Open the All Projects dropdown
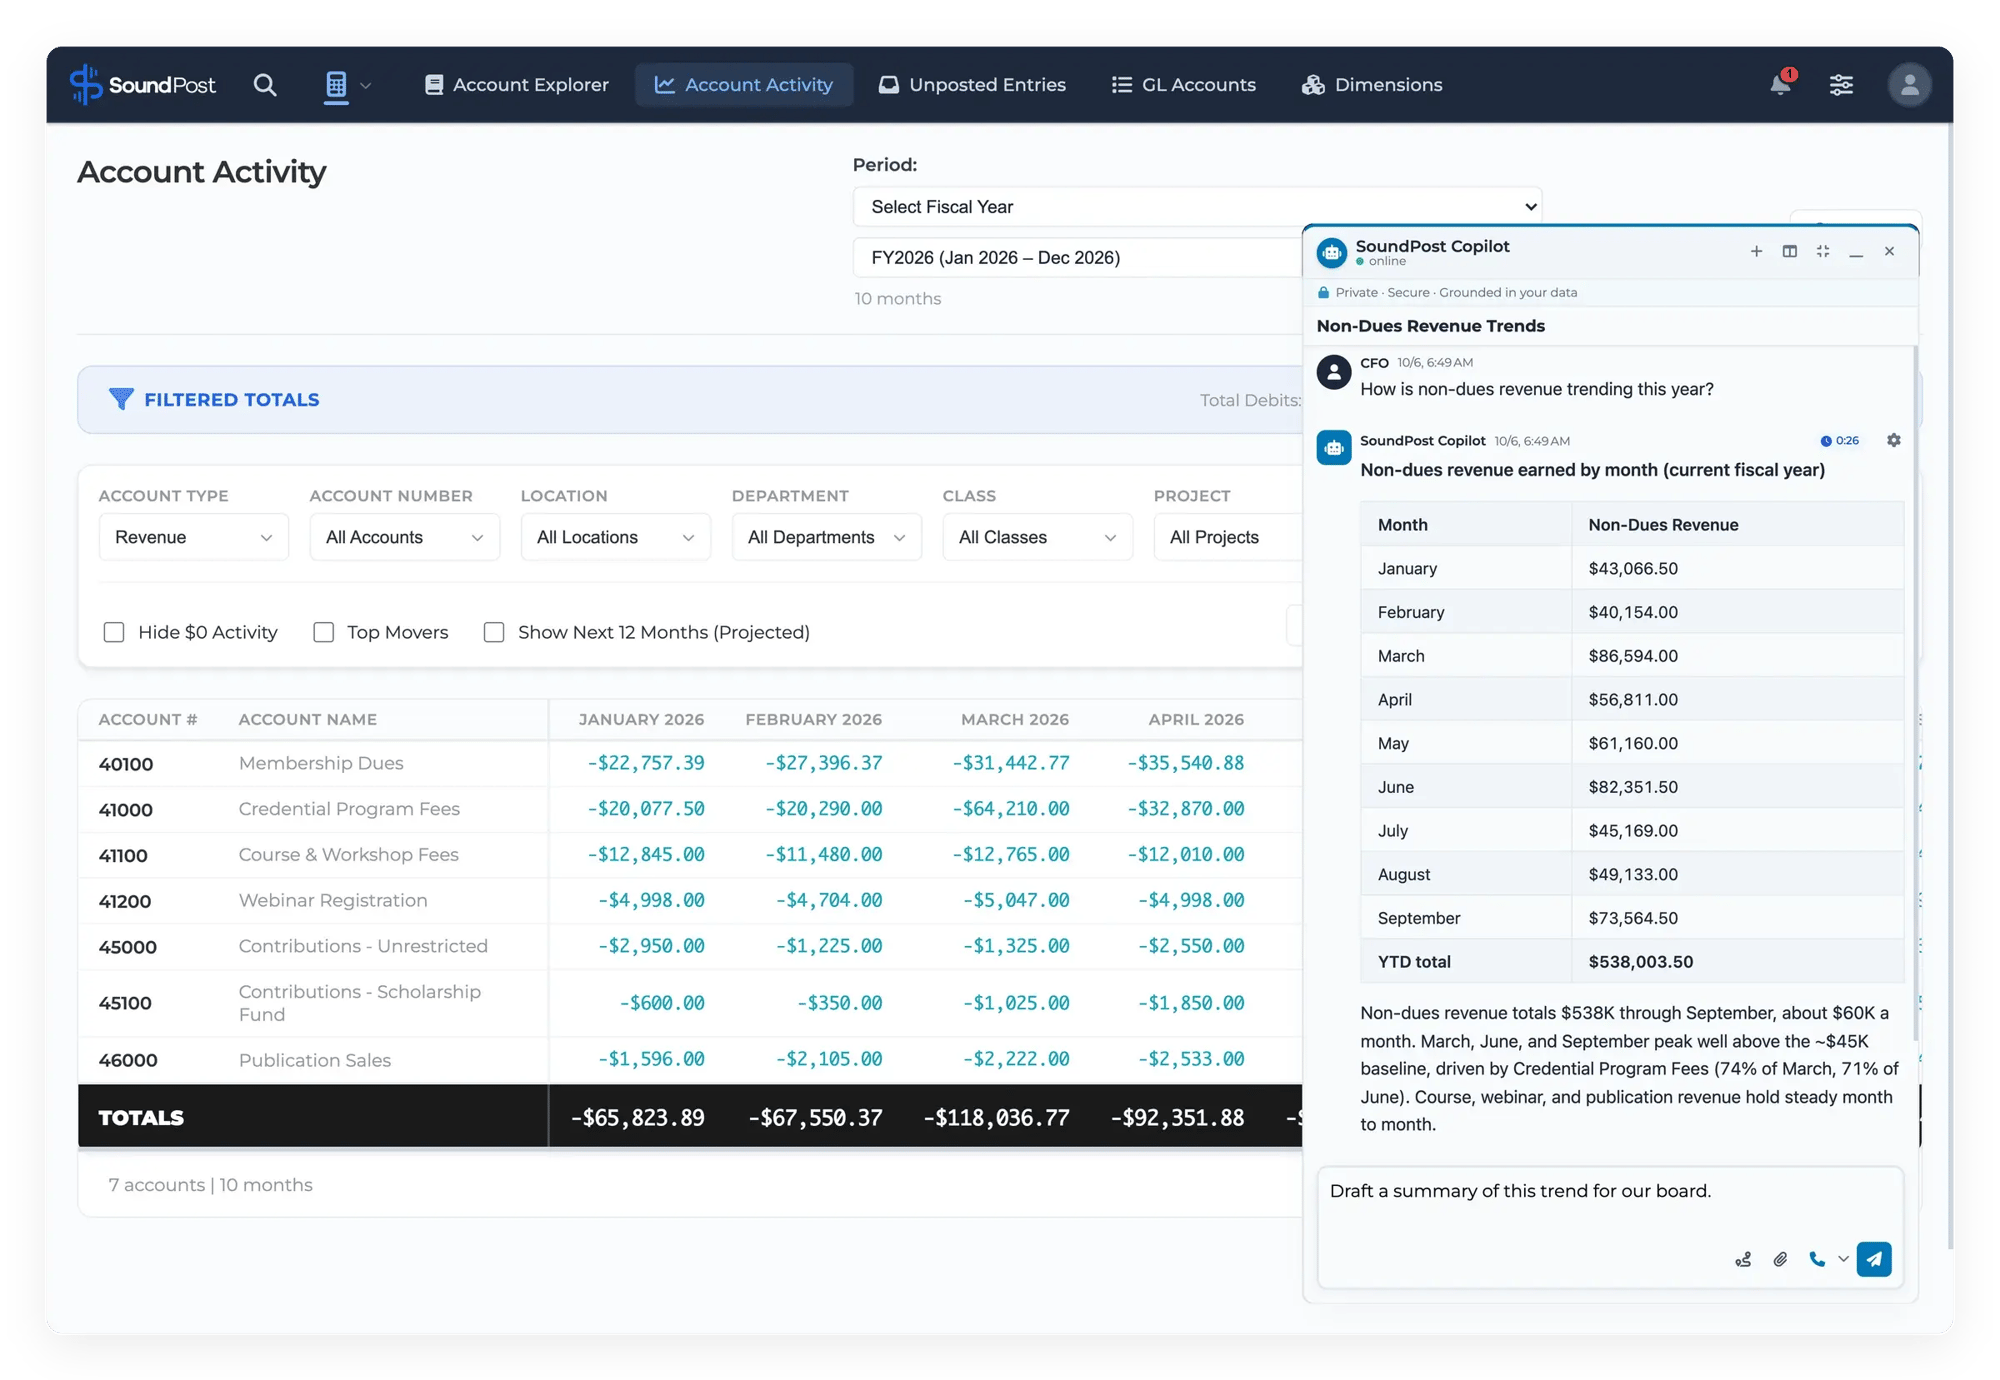This screenshot has width=2000, height=1380. (1228, 537)
